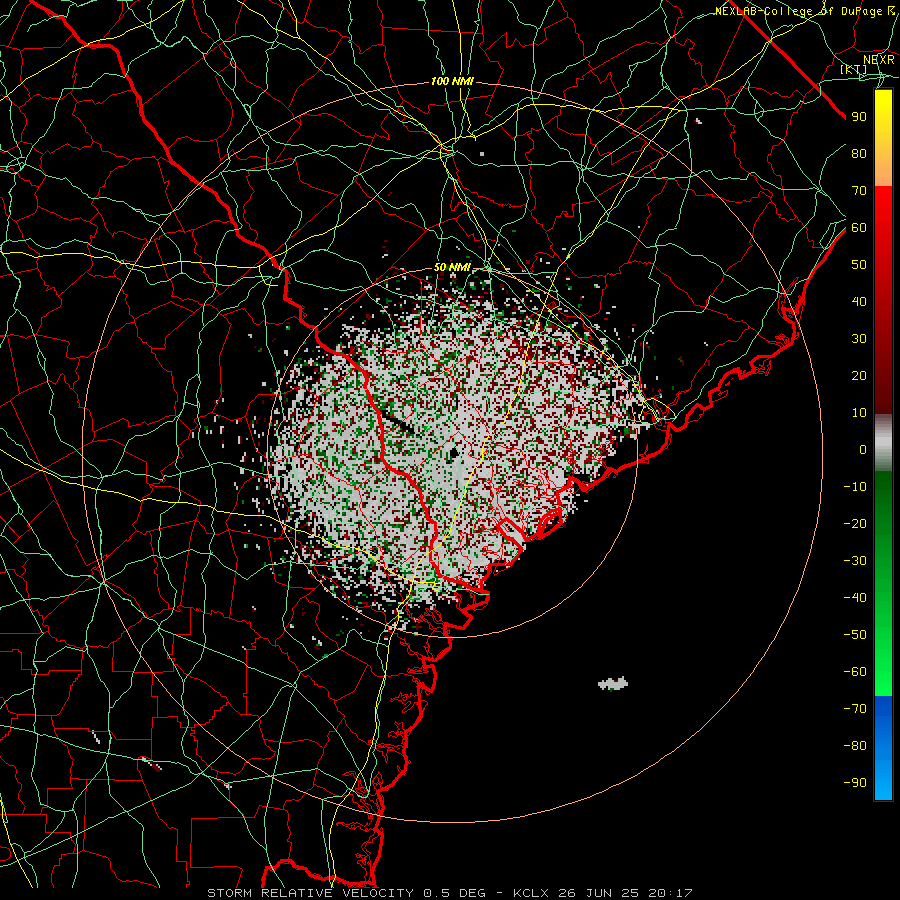
Task: Select the -60 value on velocity scale
Action: click(855, 672)
